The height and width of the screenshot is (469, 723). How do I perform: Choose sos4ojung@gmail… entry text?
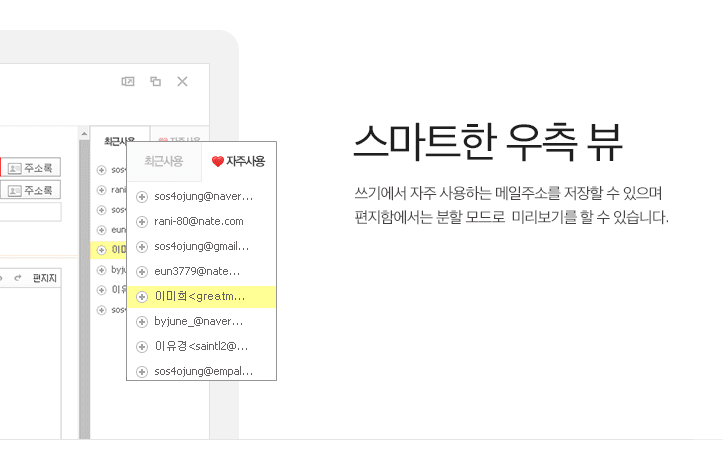click(x=201, y=246)
